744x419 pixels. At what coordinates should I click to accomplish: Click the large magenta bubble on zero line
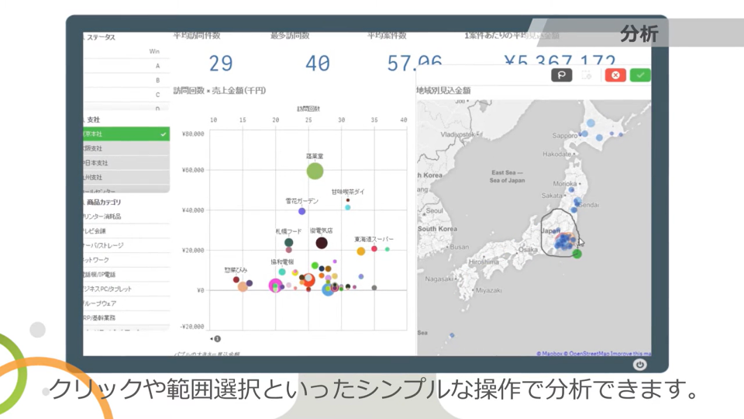click(x=275, y=286)
